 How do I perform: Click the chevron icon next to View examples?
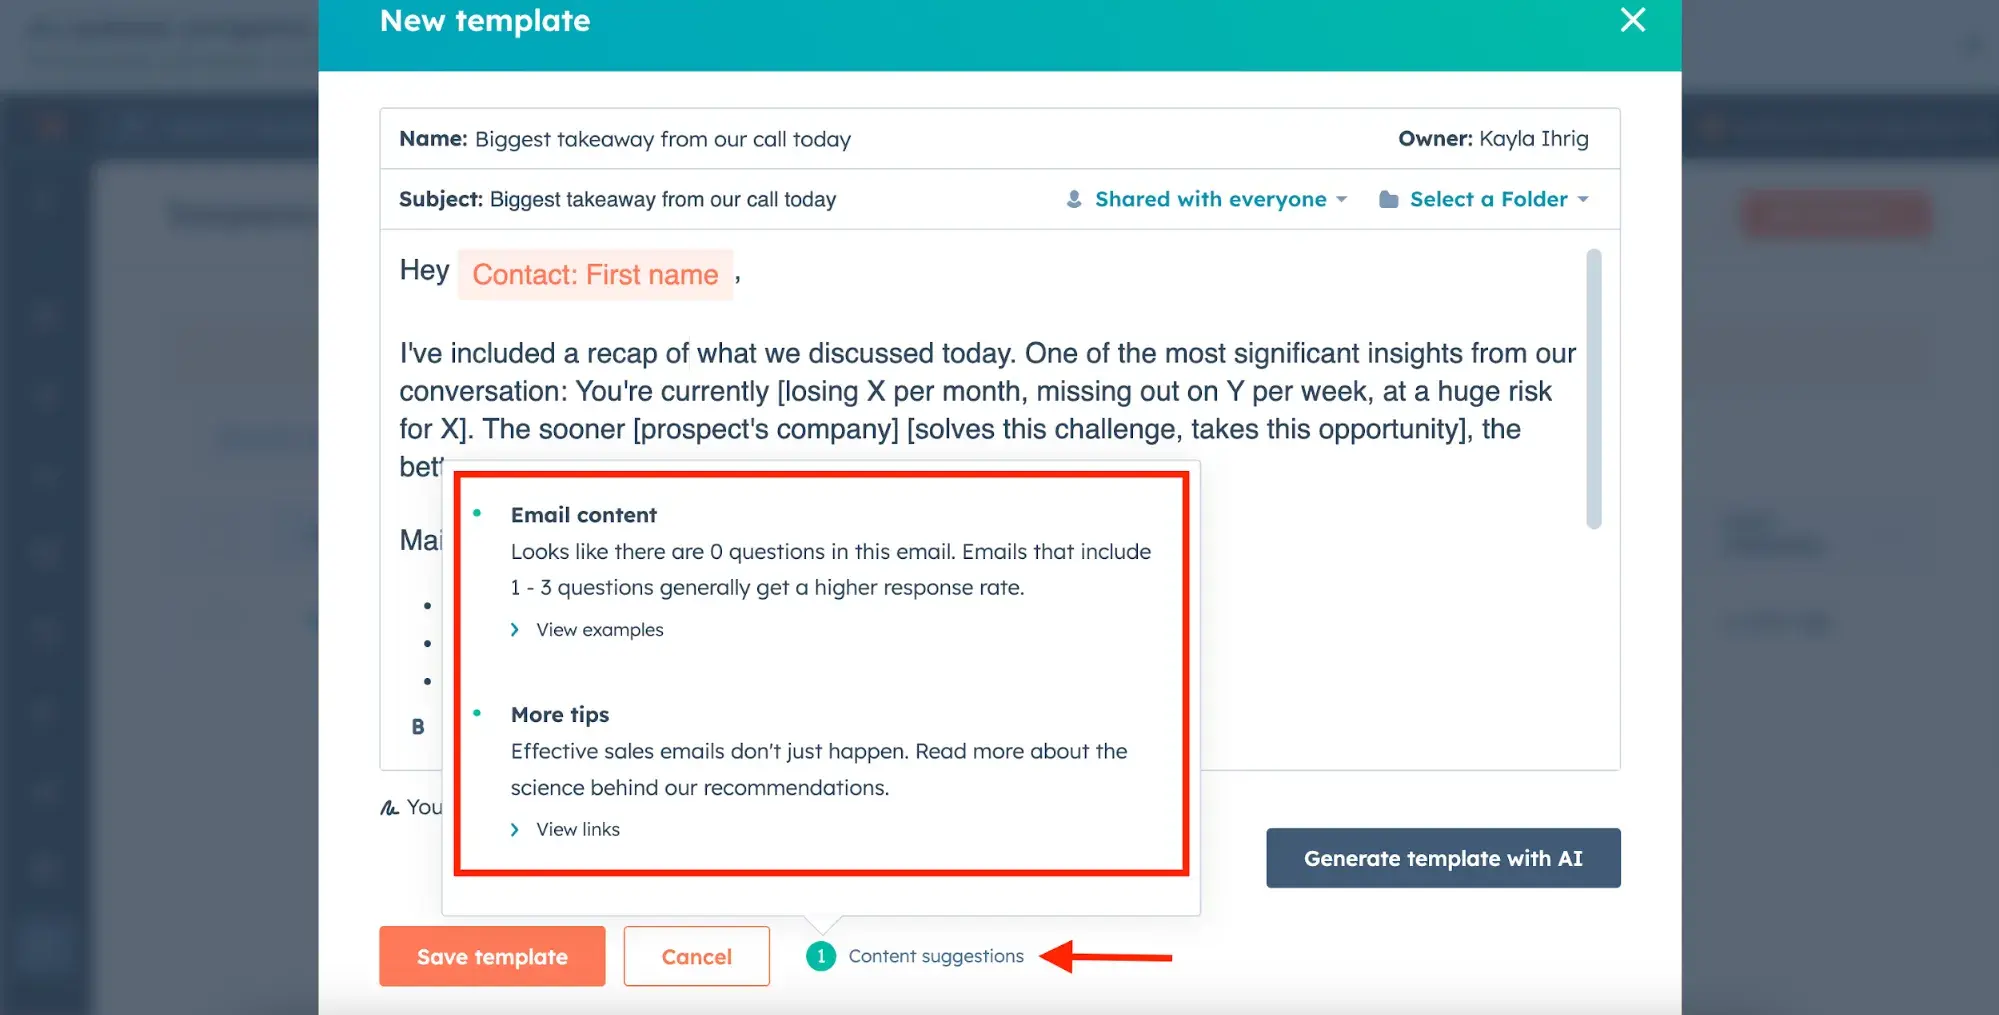515,630
